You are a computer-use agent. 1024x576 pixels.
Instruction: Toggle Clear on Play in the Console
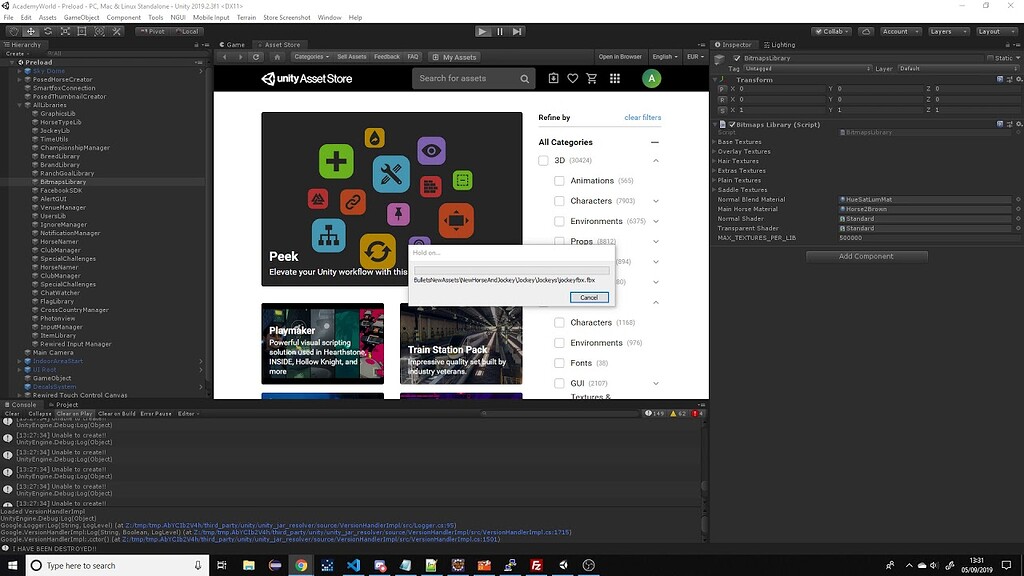point(74,413)
